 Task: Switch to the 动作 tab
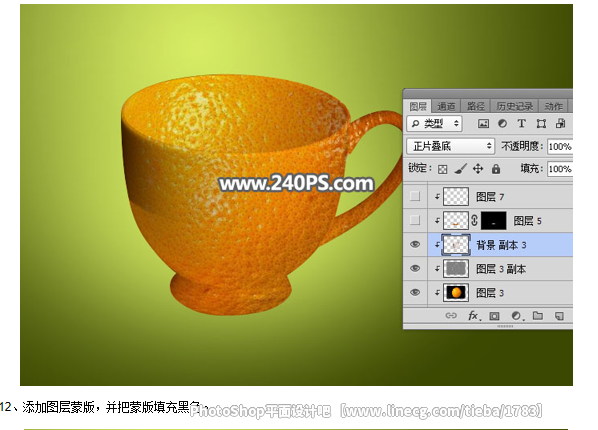(553, 106)
